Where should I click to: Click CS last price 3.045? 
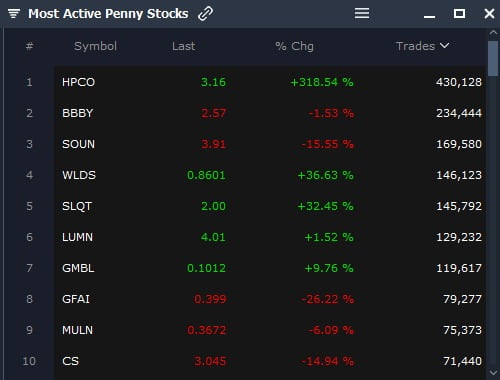pyautogui.click(x=210, y=361)
